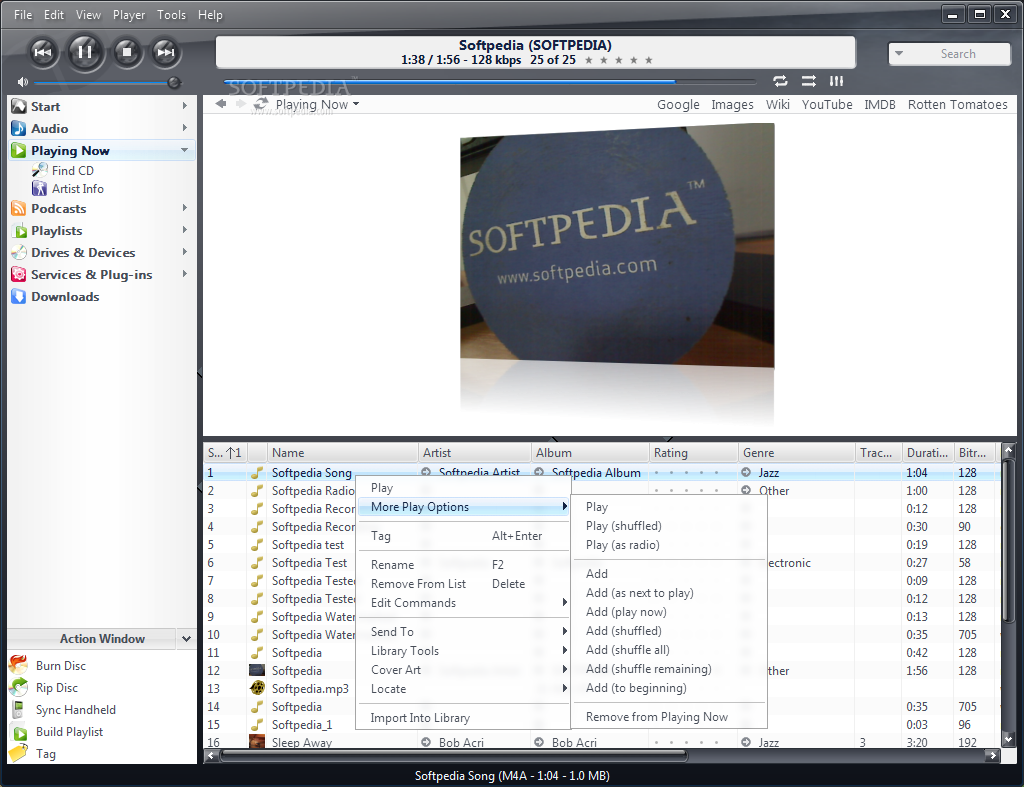Click Tag in the Action Window
The width and height of the screenshot is (1024, 787).
(x=46, y=754)
